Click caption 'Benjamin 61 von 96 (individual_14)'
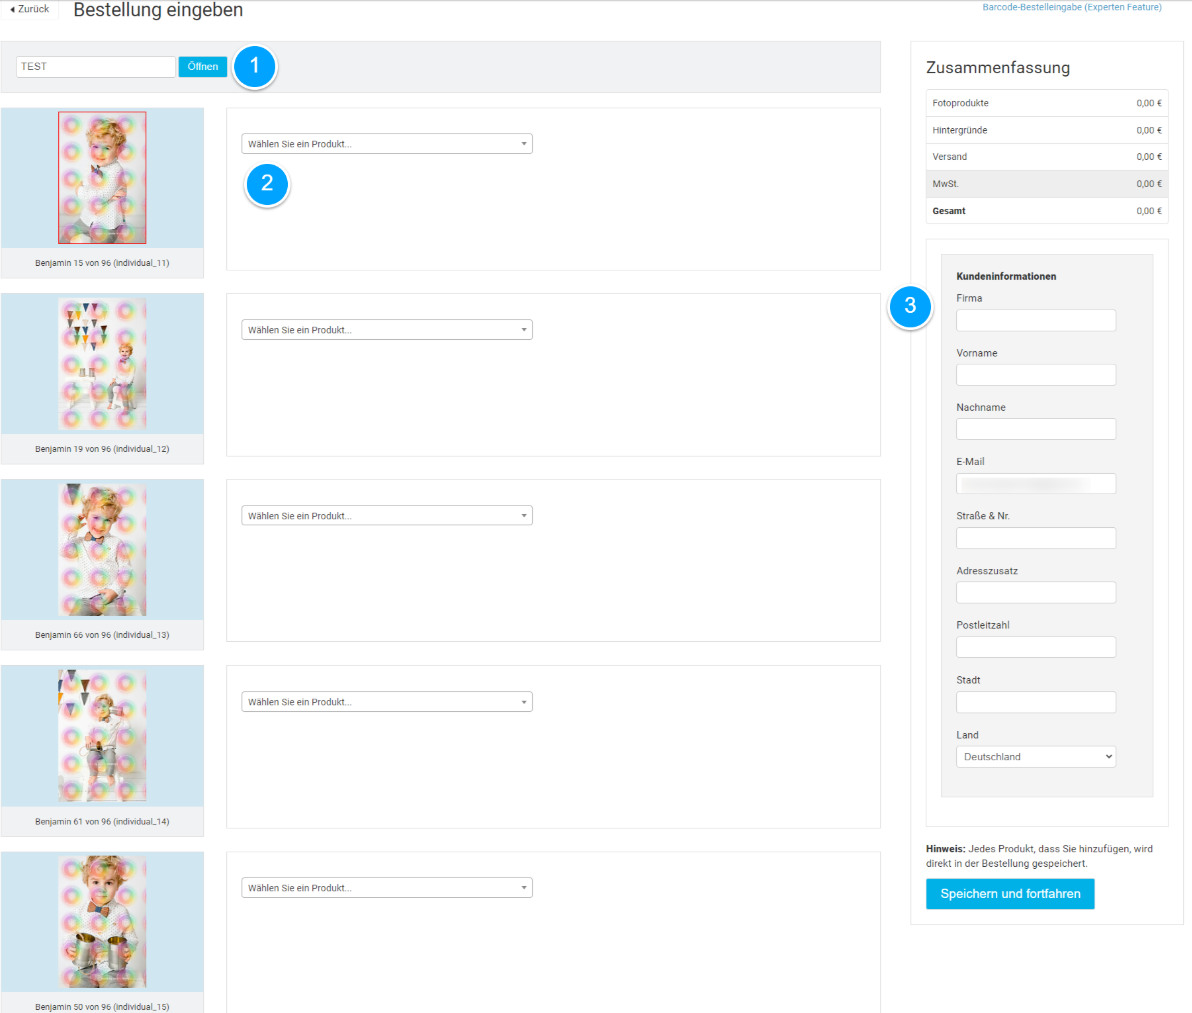This screenshot has height=1013, width=1192. (x=102, y=821)
